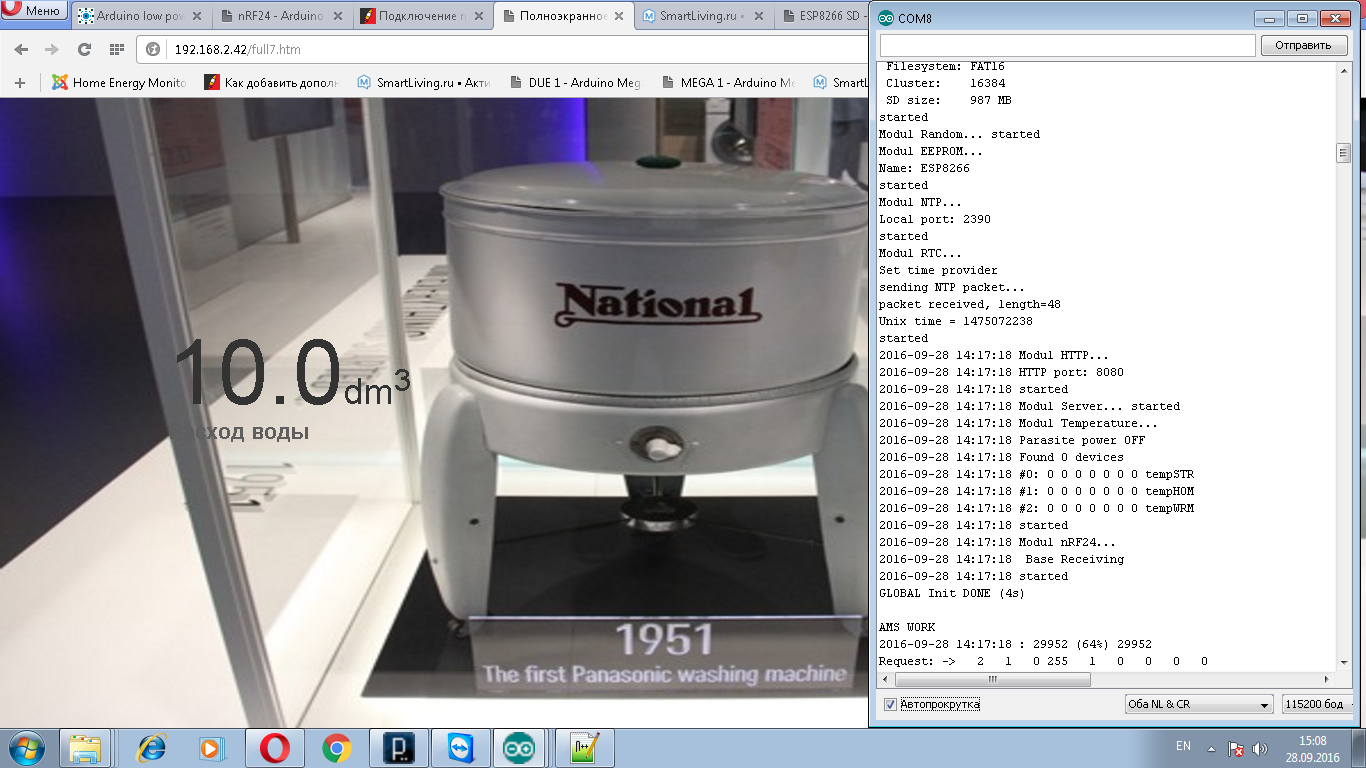Click the serial monitor vertical scrollbar thumb
The image size is (1366, 768).
click(1343, 153)
